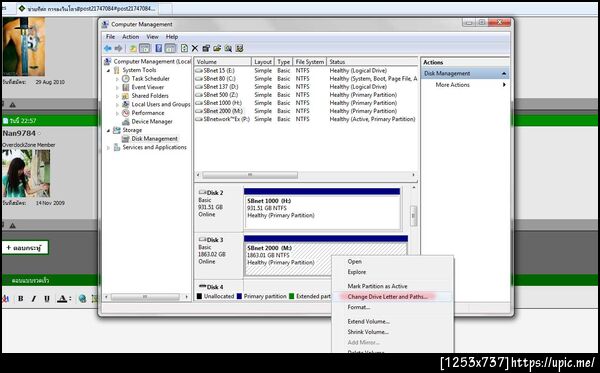
Task: Choose Change Drive Letter and Paths
Action: tap(388, 297)
